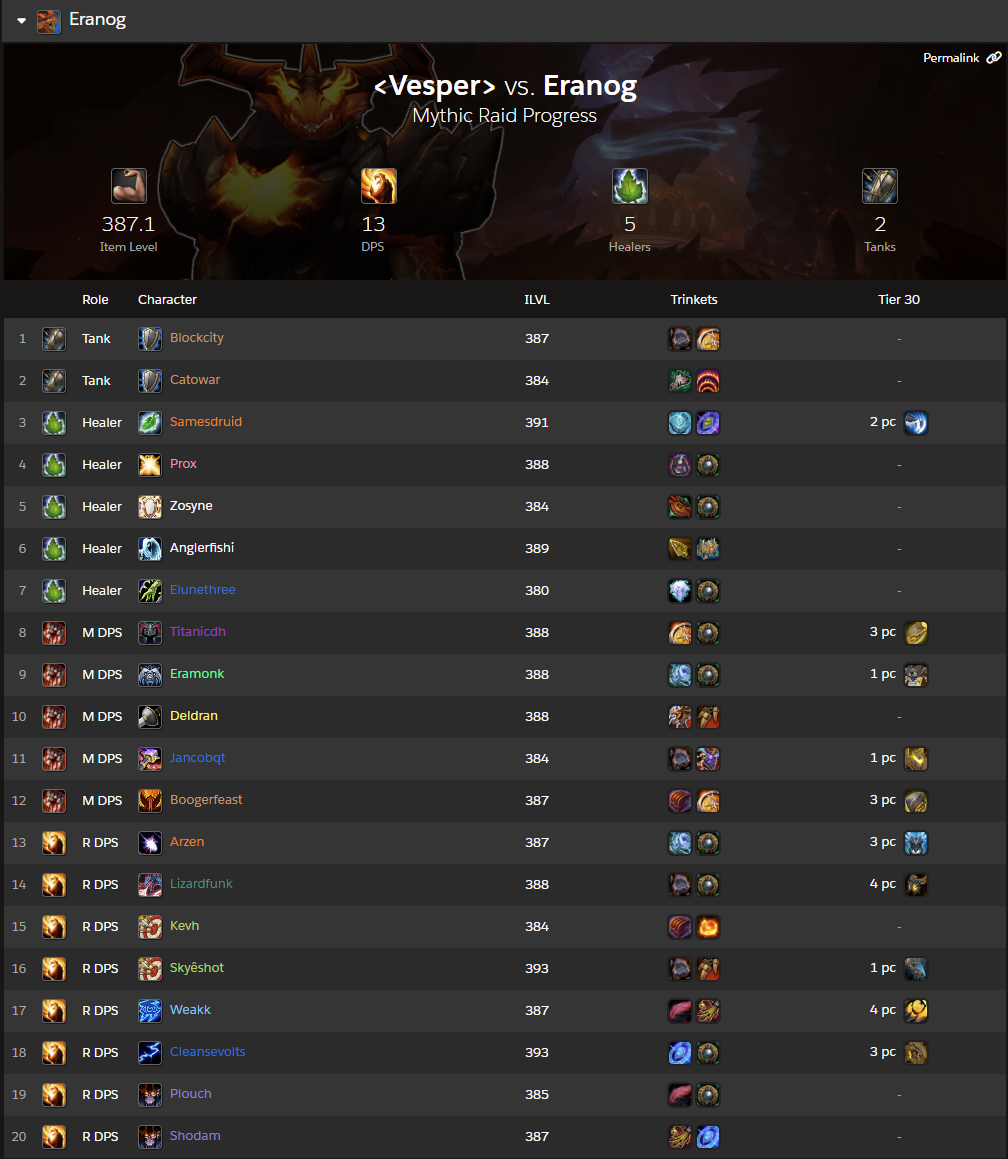
Task: Open the Skyêshot character link
Action: click(x=197, y=968)
